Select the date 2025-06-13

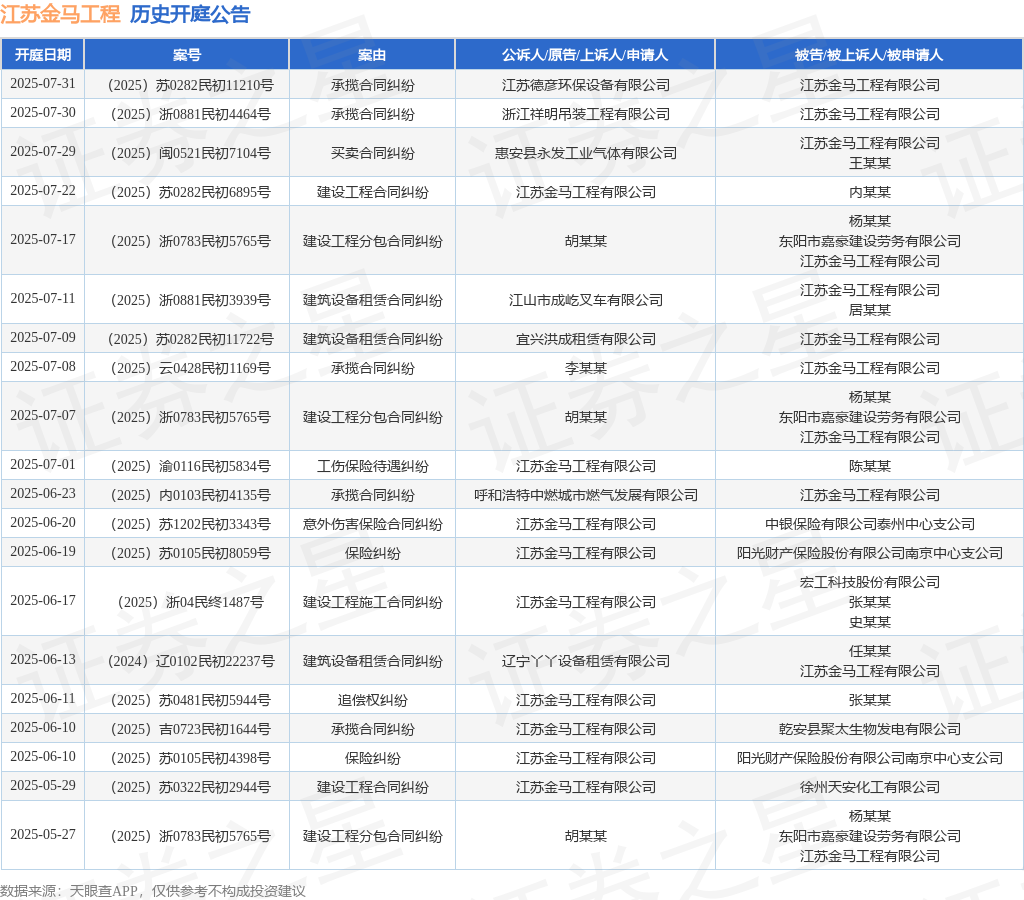pyautogui.click(x=43, y=660)
